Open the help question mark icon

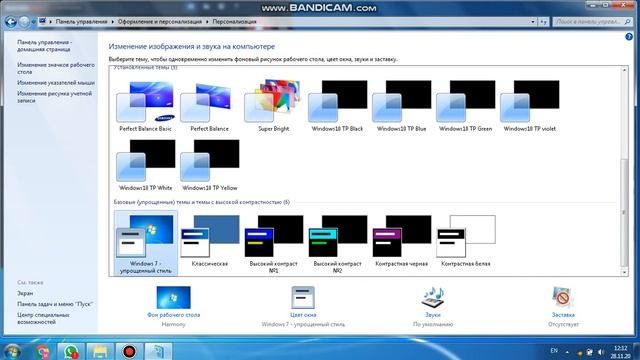point(629,37)
